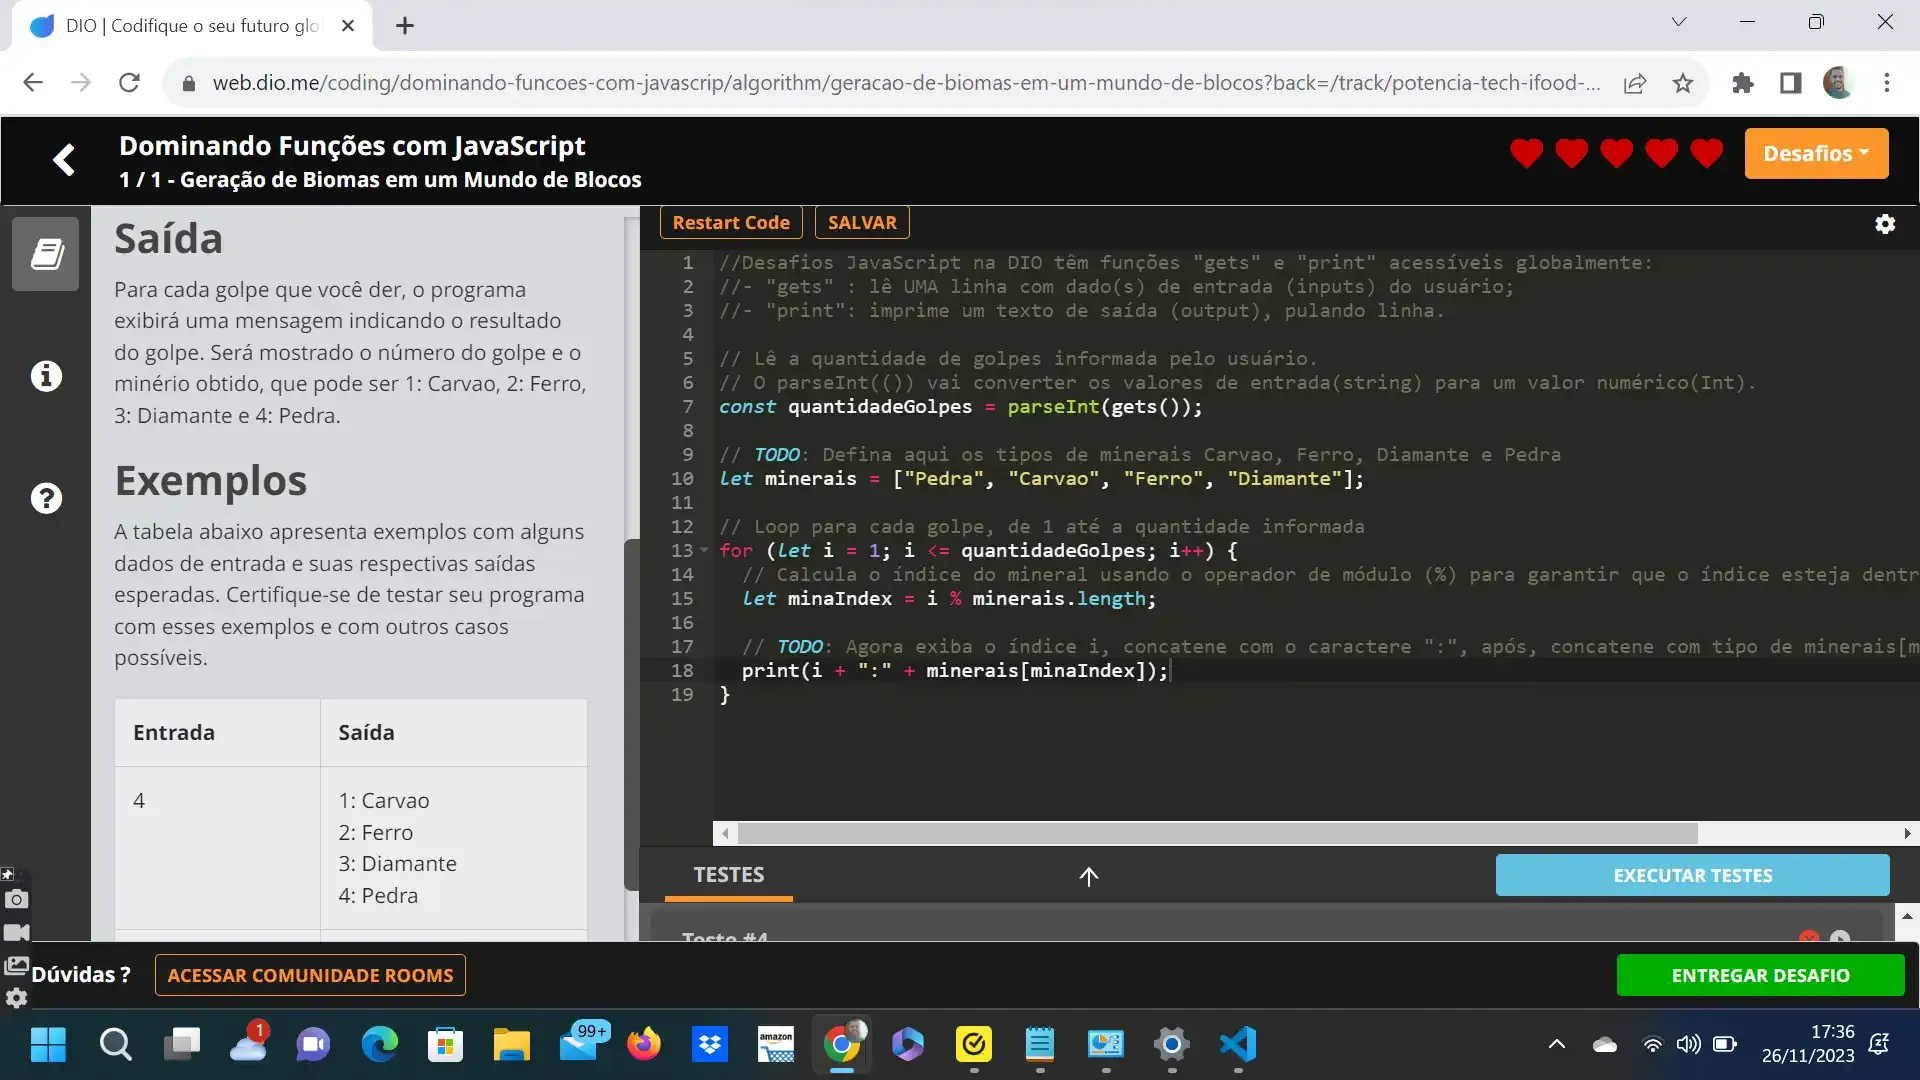Open Firefox from taskbar
Viewport: 1920px width, 1080px height.
coord(644,1045)
